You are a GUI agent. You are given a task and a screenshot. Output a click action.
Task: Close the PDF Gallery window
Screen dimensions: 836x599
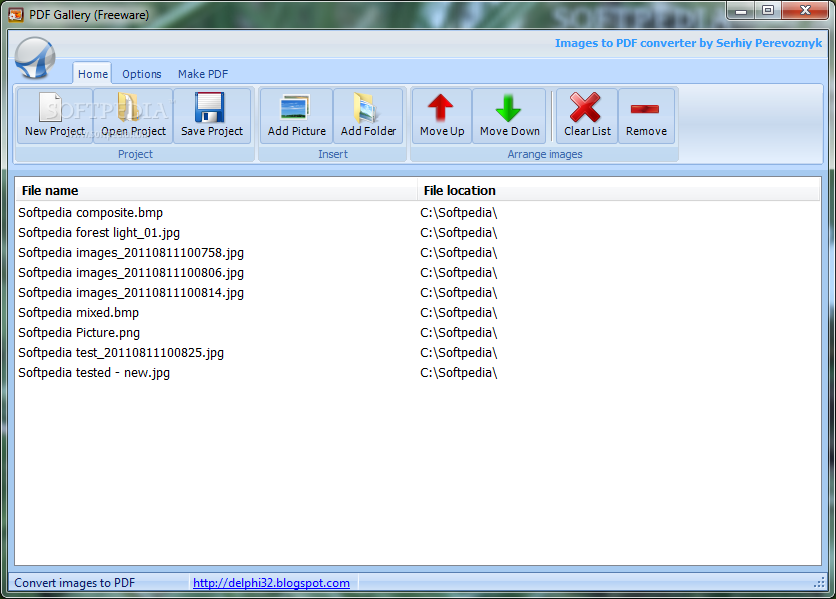click(805, 10)
